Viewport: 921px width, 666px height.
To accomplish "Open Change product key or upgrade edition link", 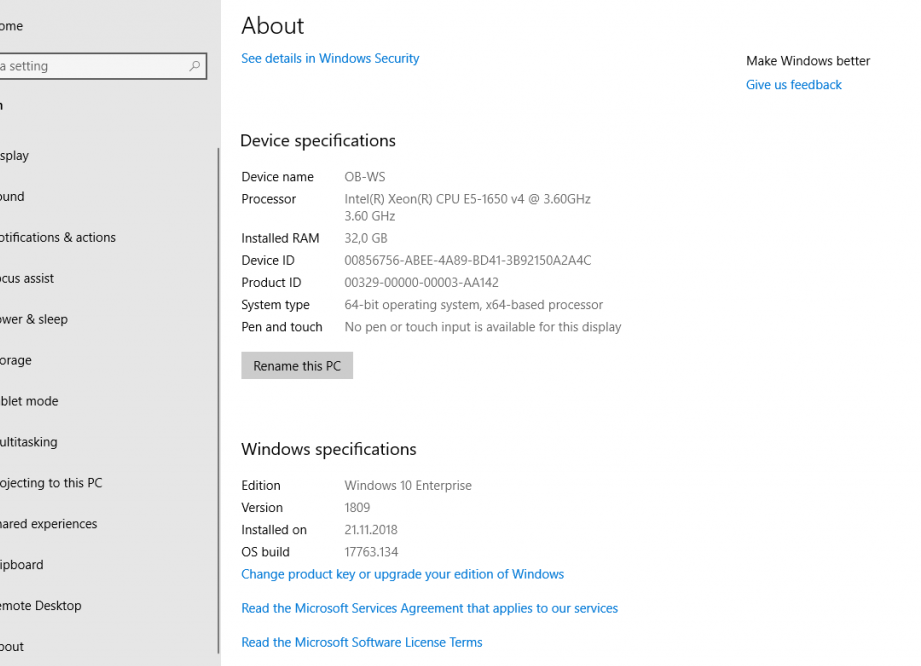I will click(402, 573).
